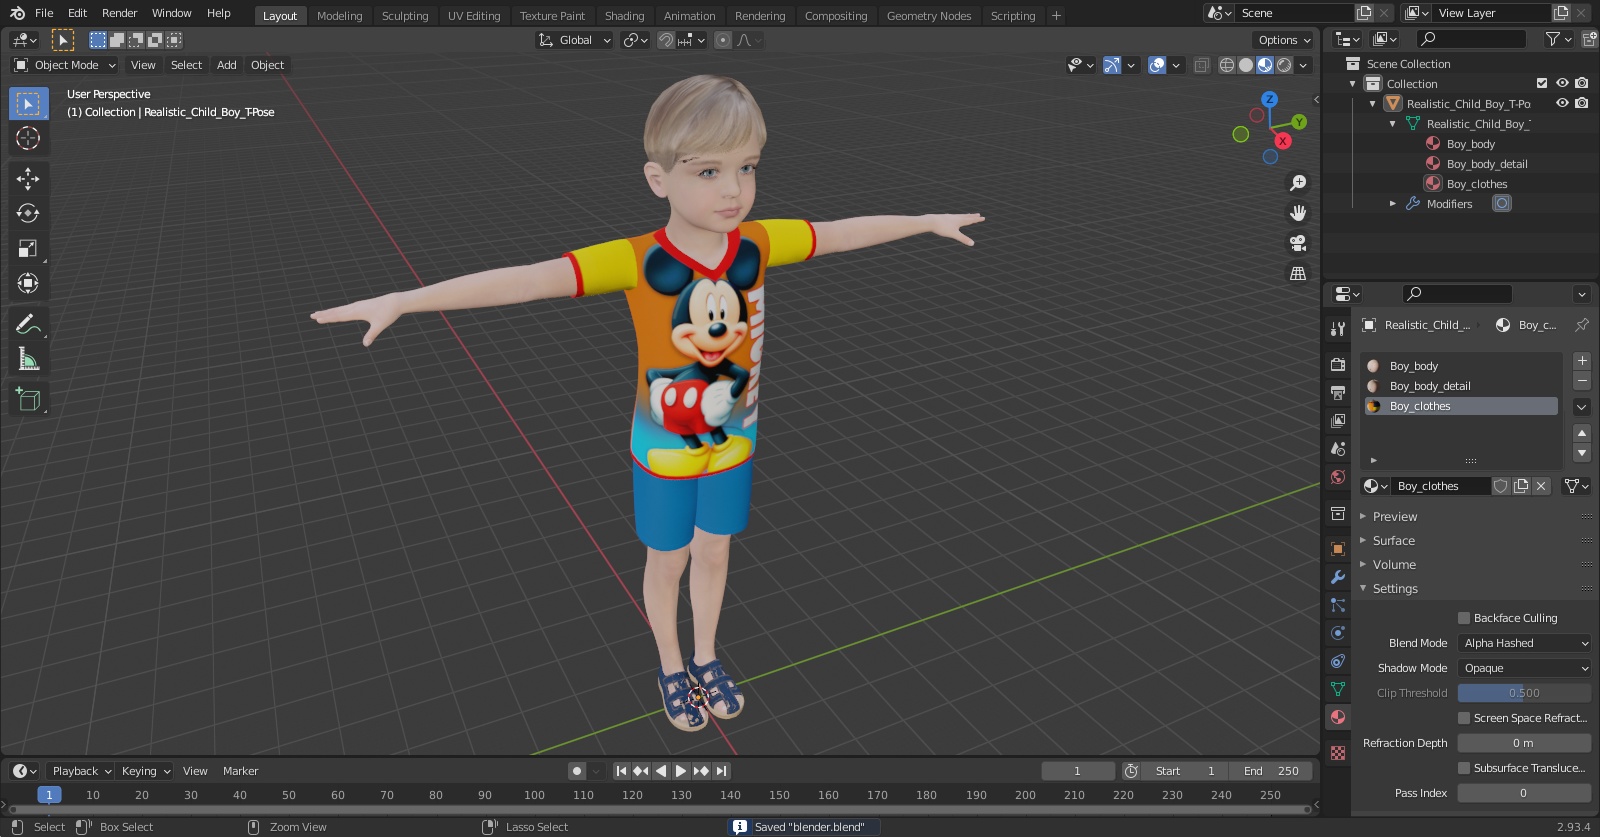Select the Add Cube tool
The height and width of the screenshot is (837, 1600).
[28, 400]
